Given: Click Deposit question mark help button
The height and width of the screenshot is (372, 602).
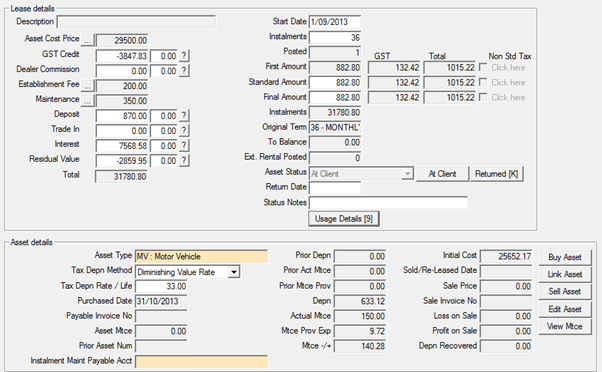Looking at the screenshot, I should point(184,116).
